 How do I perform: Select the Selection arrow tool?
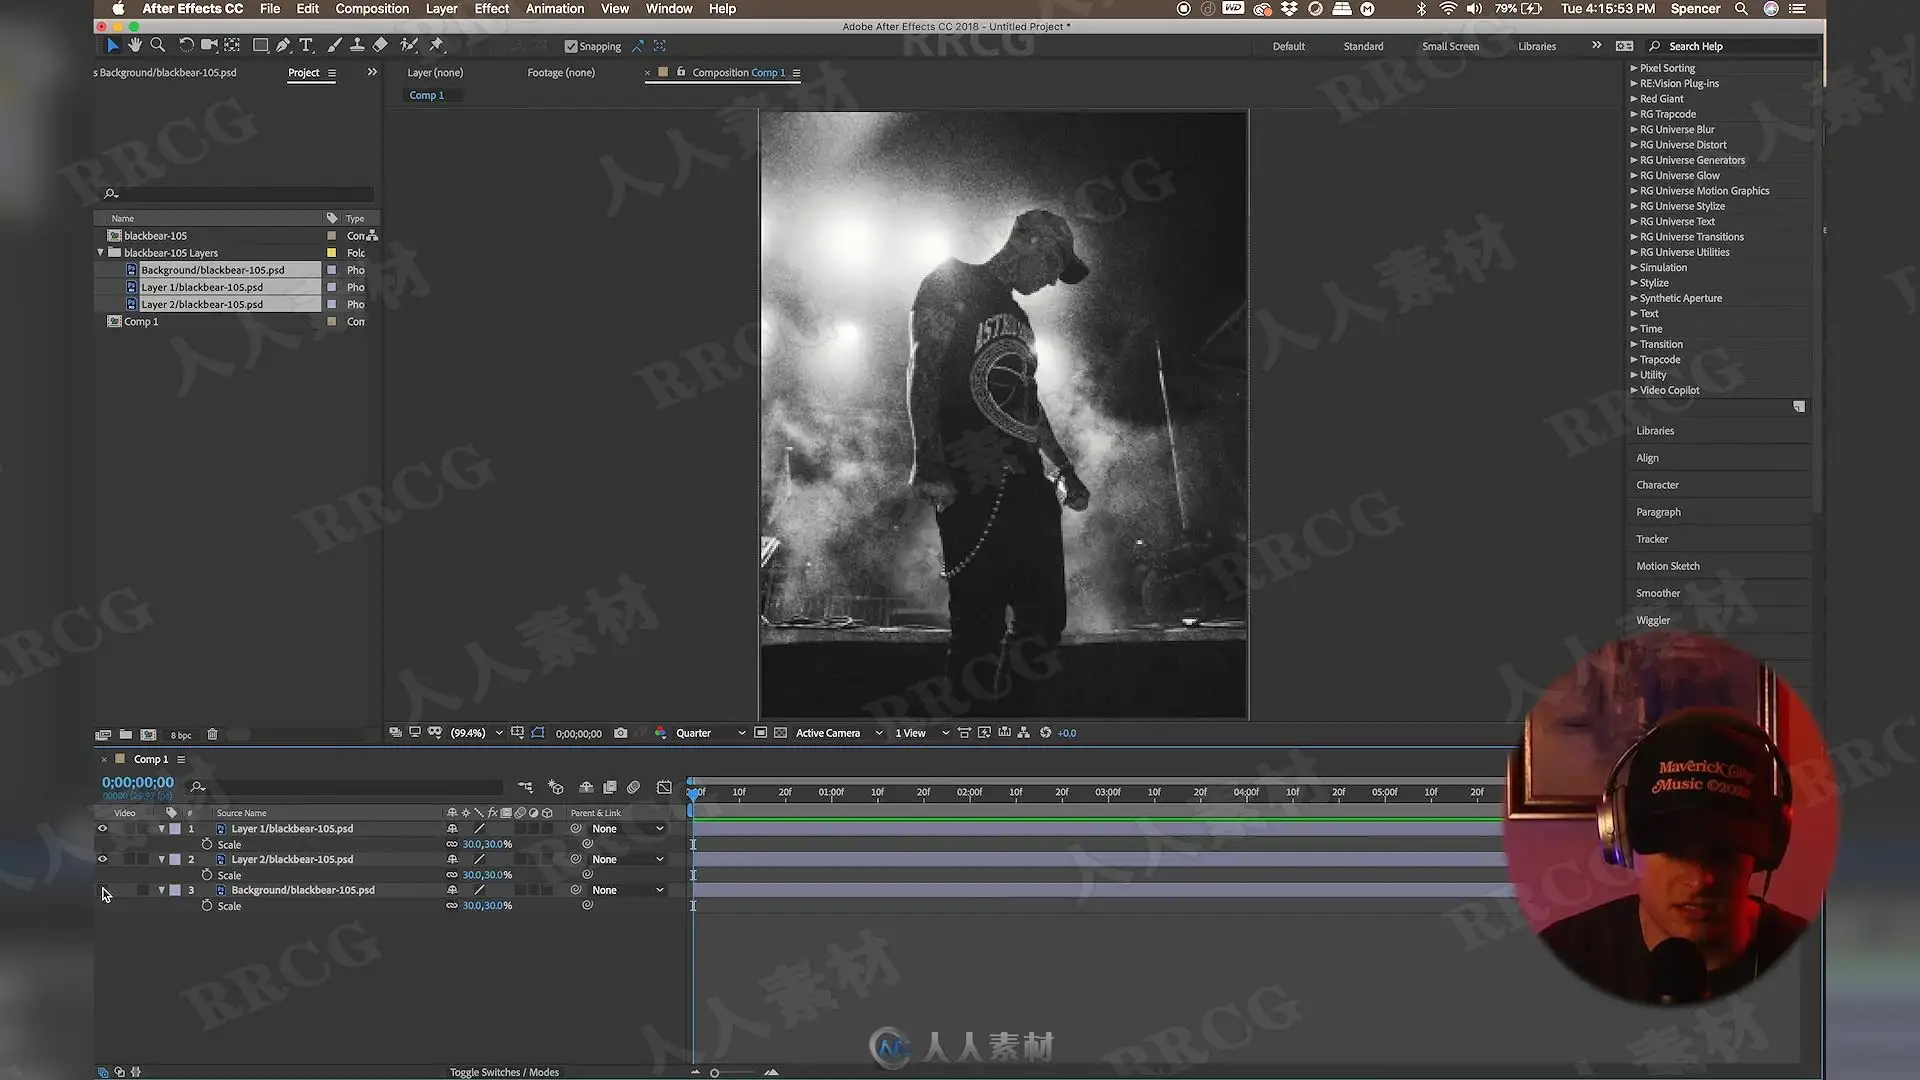pyautogui.click(x=112, y=45)
